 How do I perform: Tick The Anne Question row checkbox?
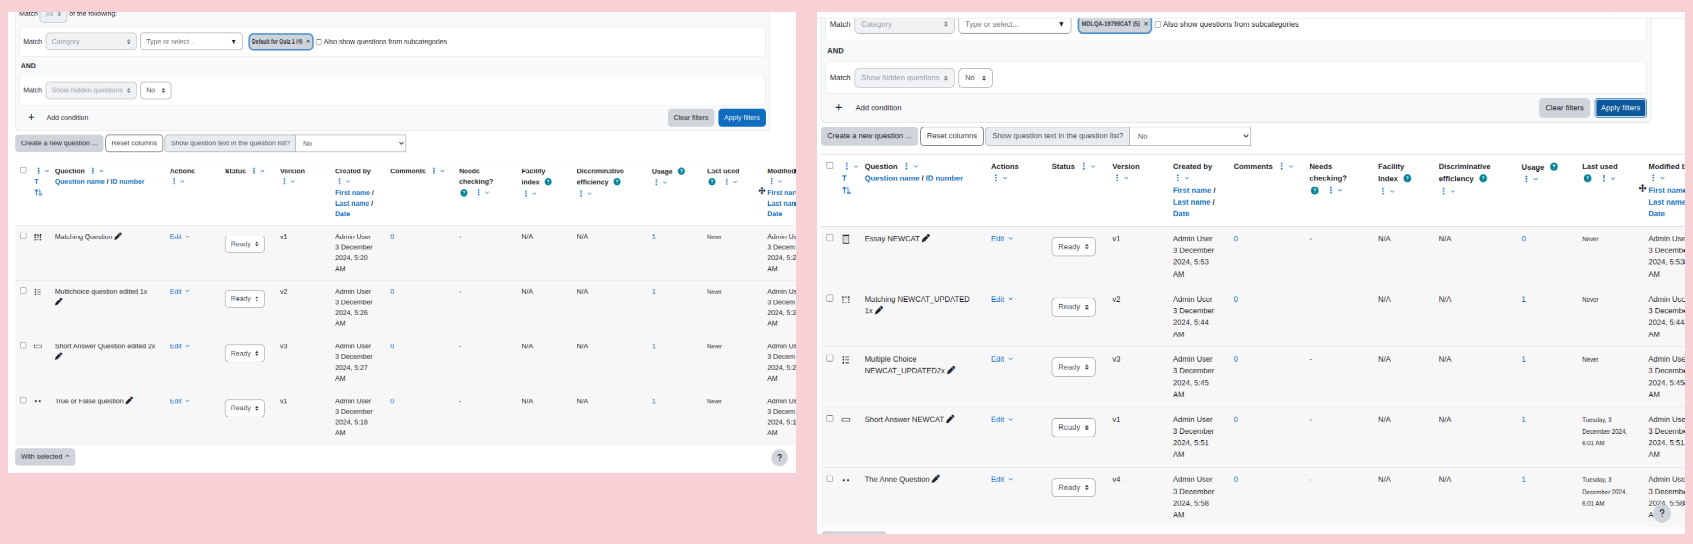pyautogui.click(x=829, y=478)
